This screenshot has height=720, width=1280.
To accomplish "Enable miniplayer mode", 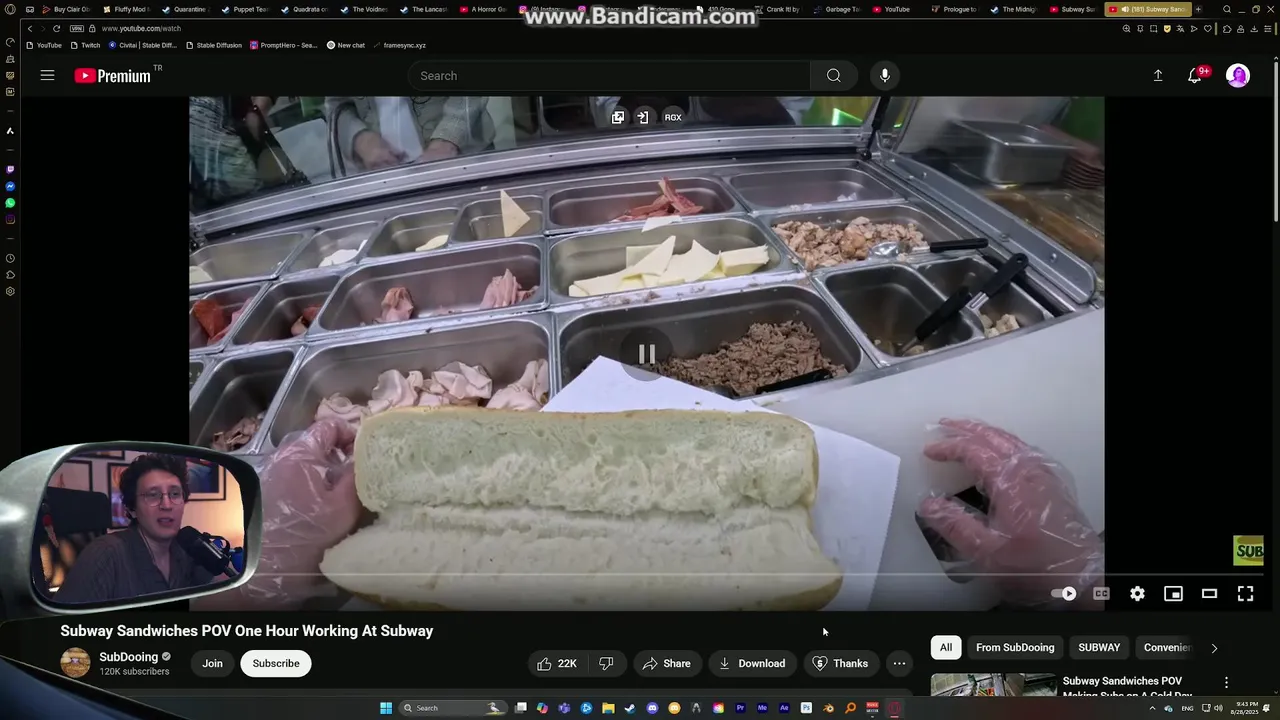I will (1173, 594).
